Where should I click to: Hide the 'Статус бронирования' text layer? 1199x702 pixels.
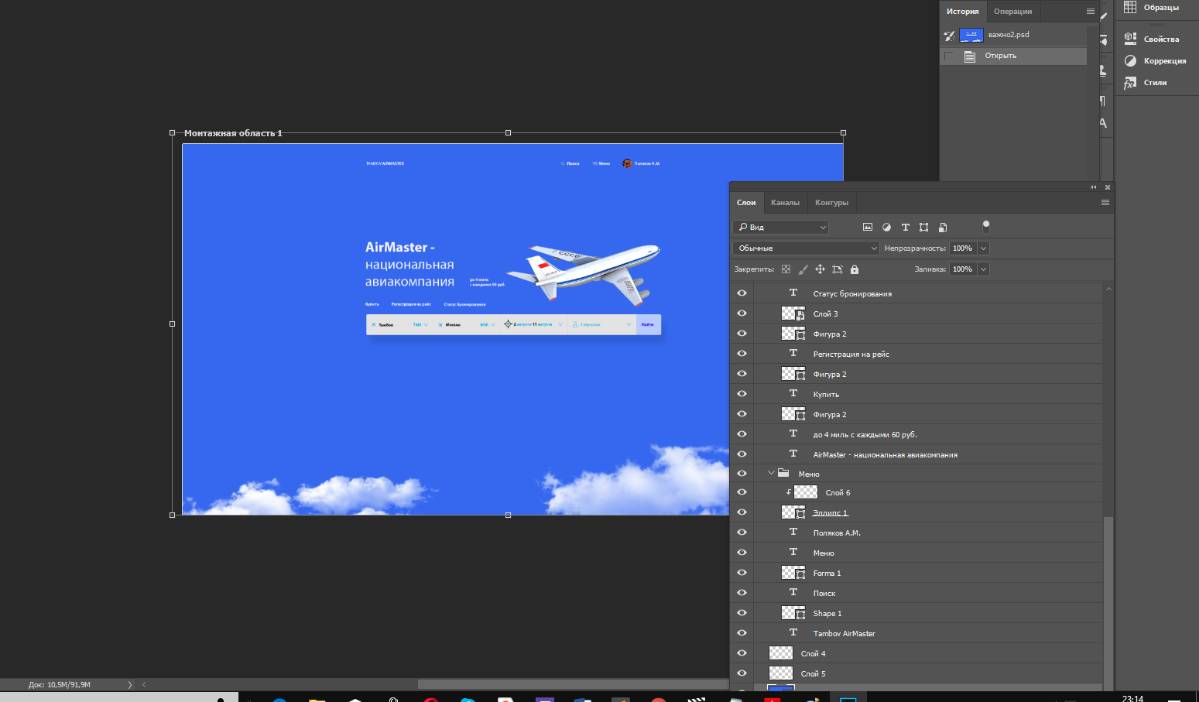[x=741, y=294]
